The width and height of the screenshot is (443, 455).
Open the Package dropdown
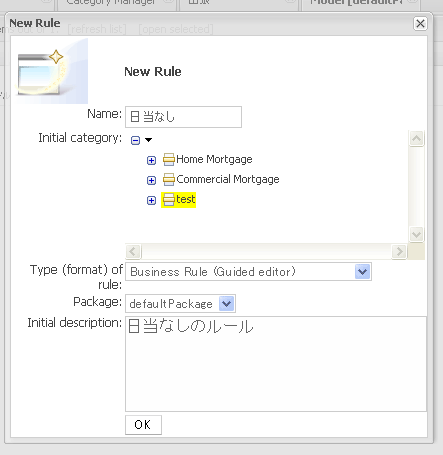227,304
